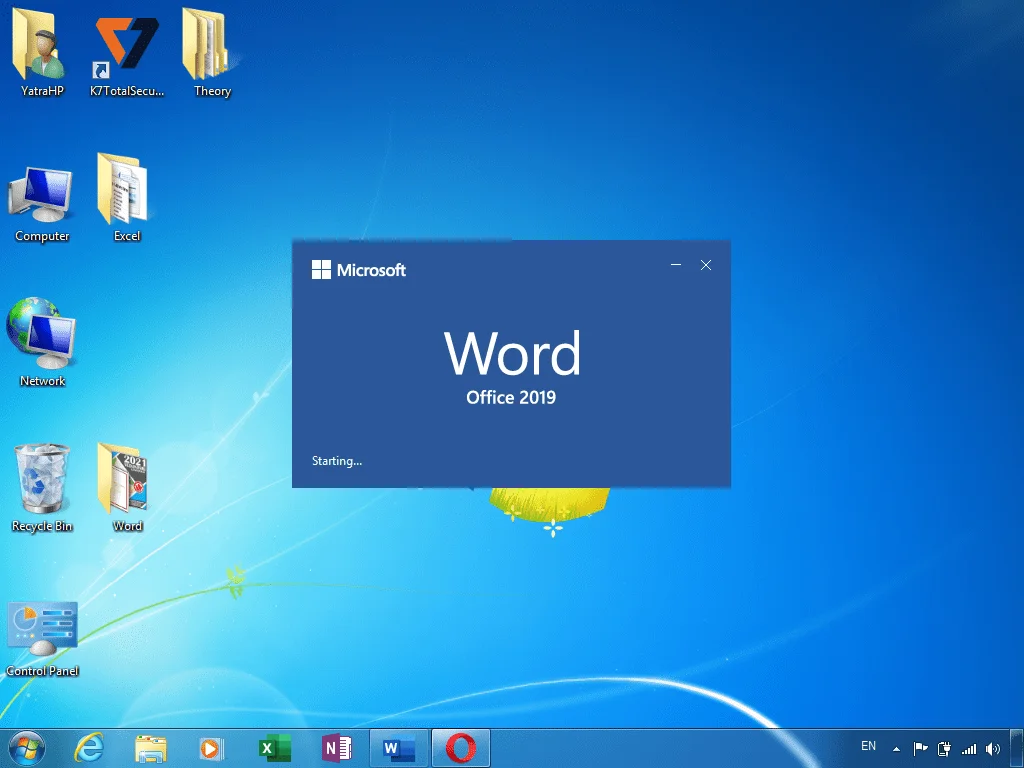The width and height of the screenshot is (1024, 768).
Task: Click the 'Office 2019' text
Action: pyautogui.click(x=511, y=397)
